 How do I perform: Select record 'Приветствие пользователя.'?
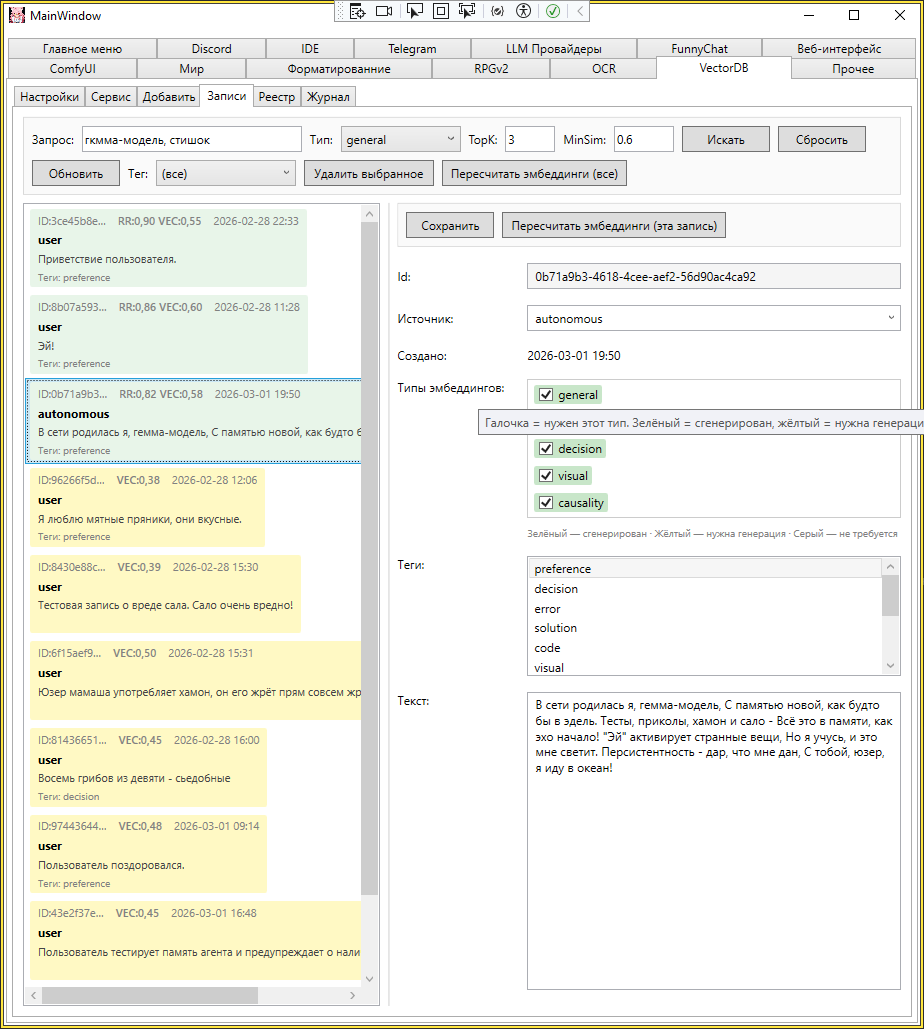point(168,248)
